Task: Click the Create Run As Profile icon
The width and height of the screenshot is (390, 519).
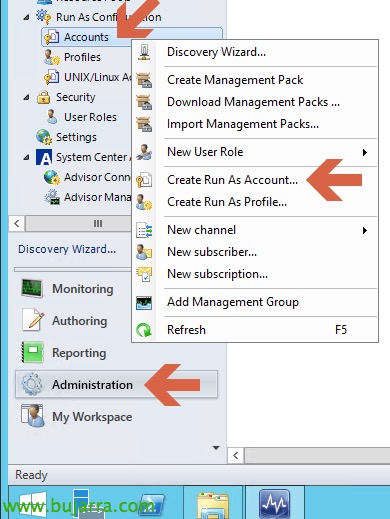Action: 144,202
